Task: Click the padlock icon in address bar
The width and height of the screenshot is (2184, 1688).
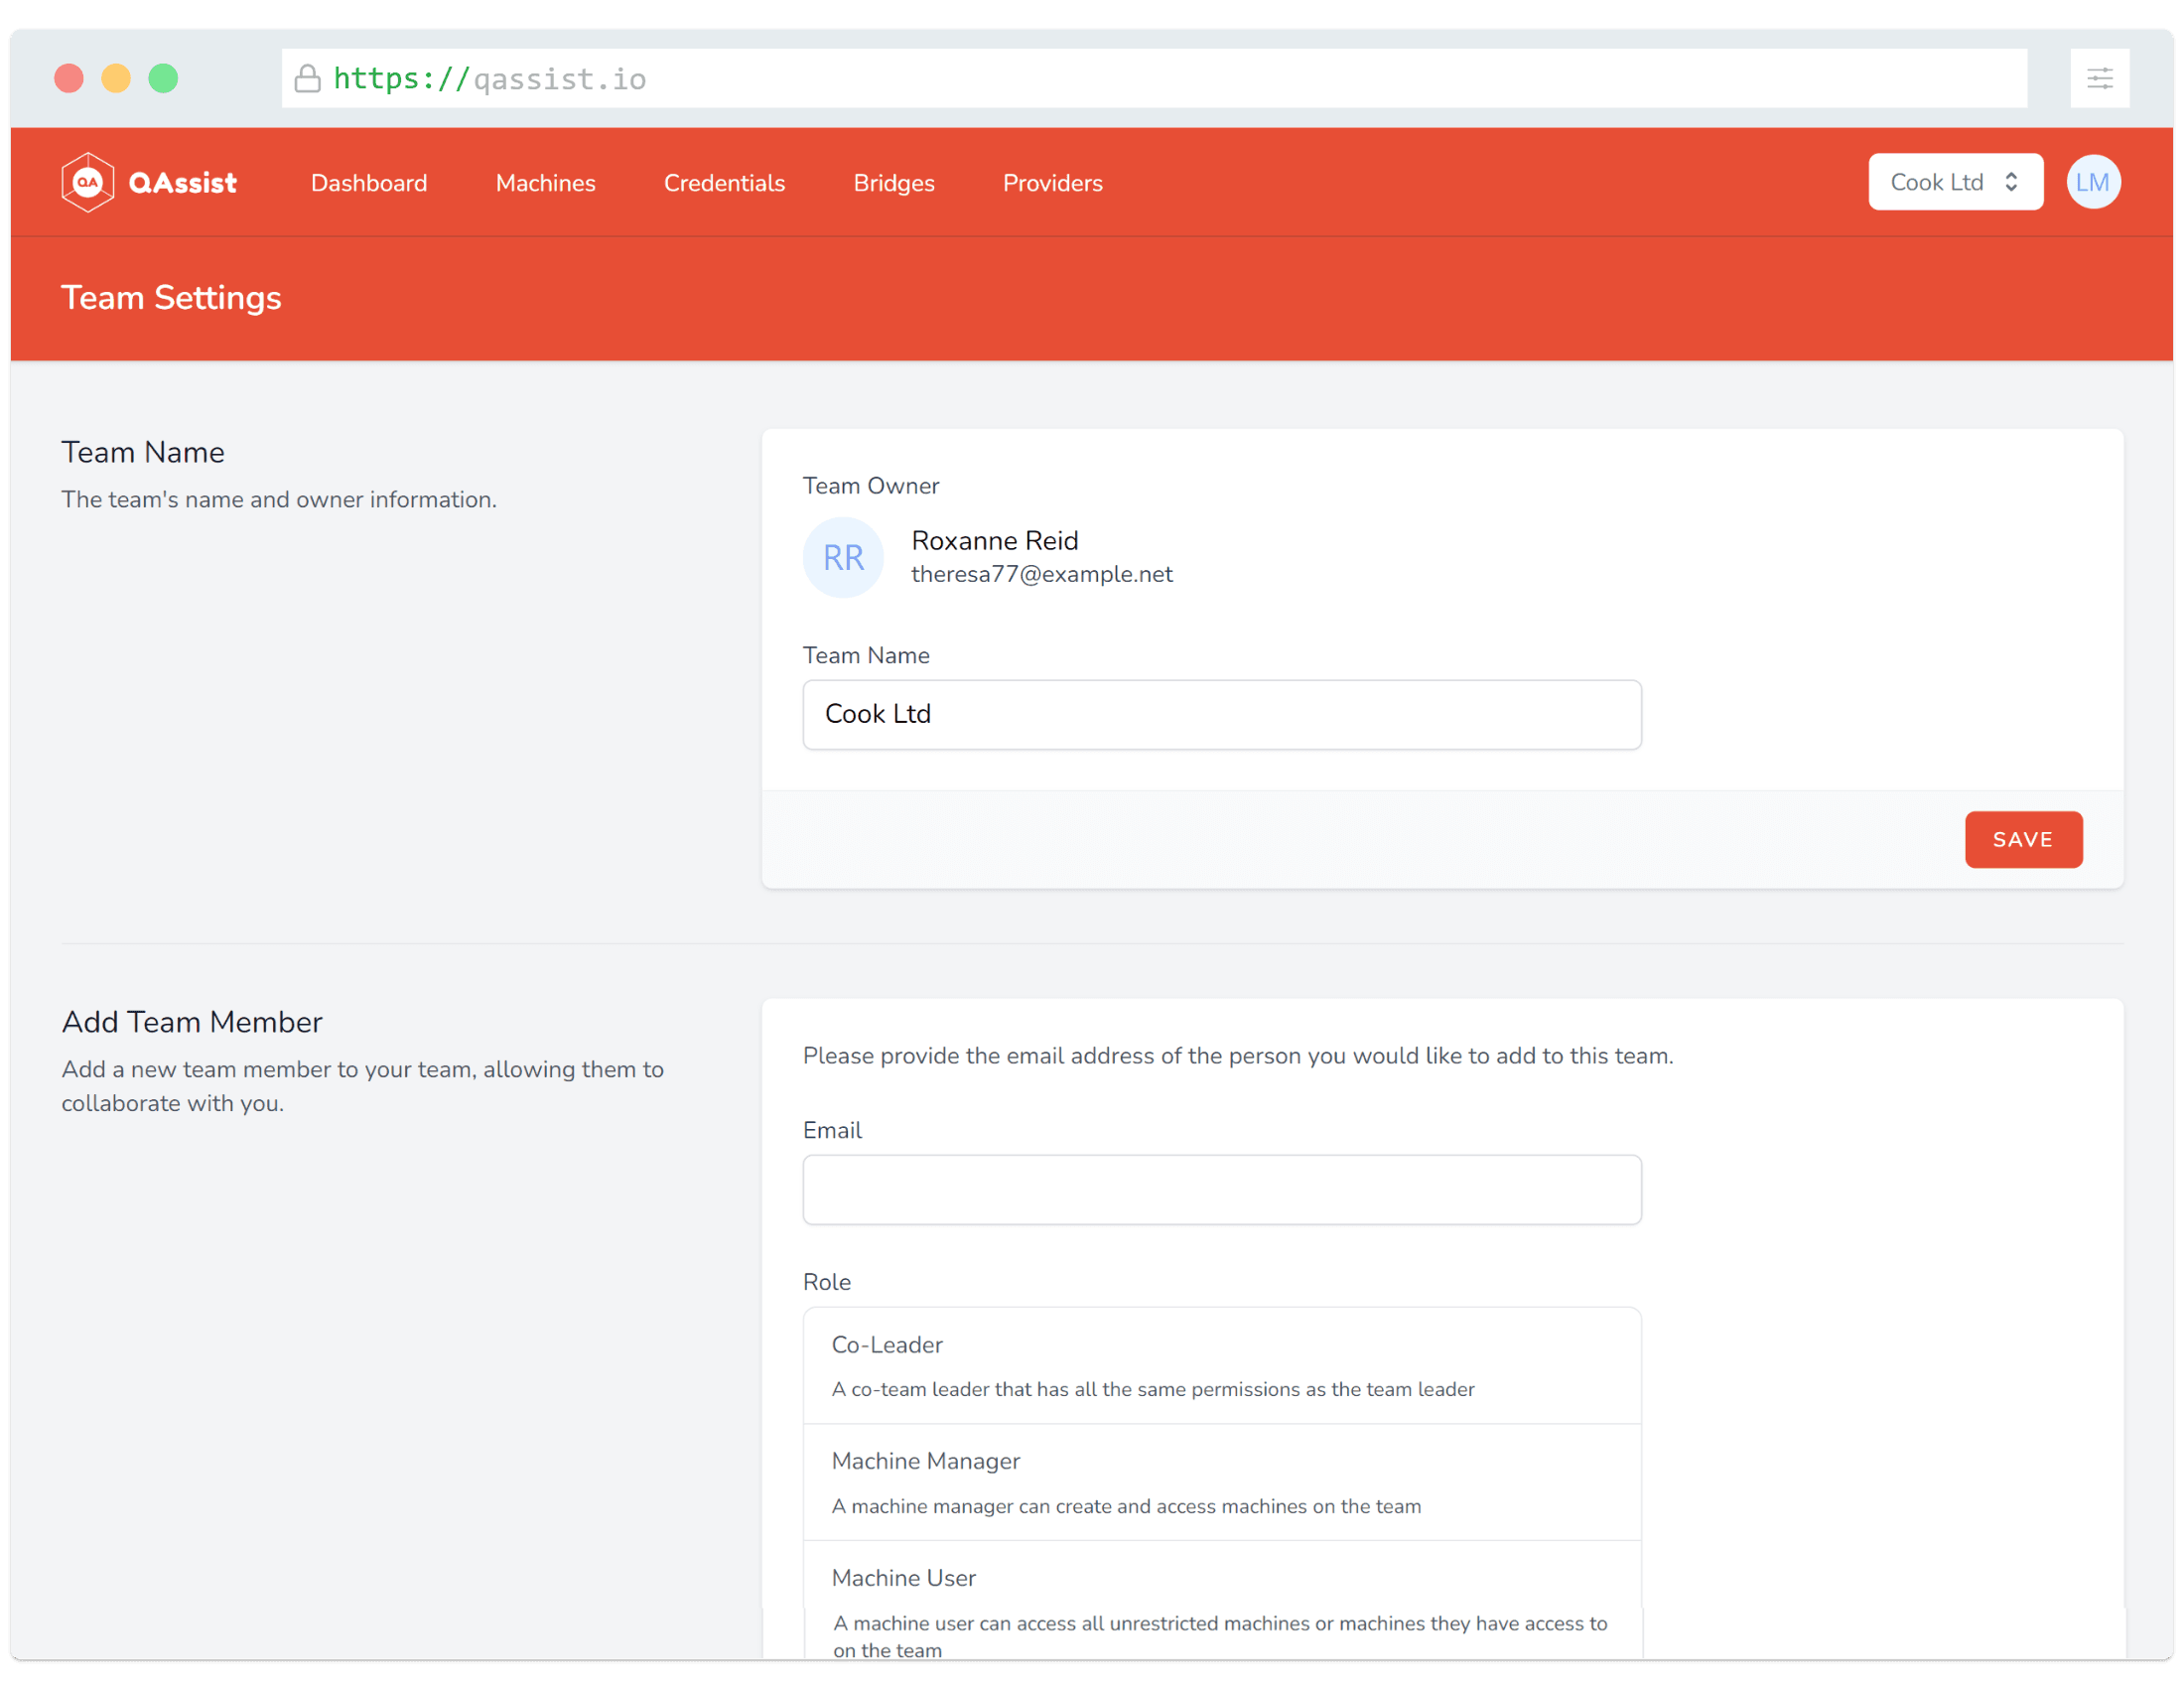Action: click(x=307, y=78)
